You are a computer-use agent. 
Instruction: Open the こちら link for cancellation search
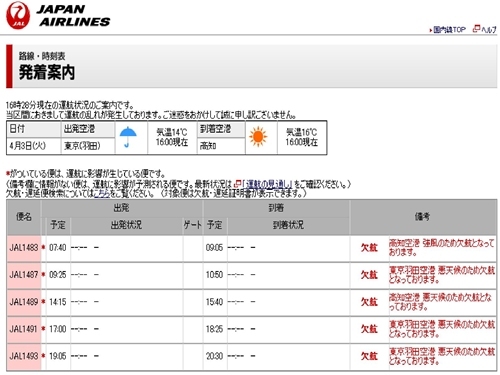click(102, 193)
